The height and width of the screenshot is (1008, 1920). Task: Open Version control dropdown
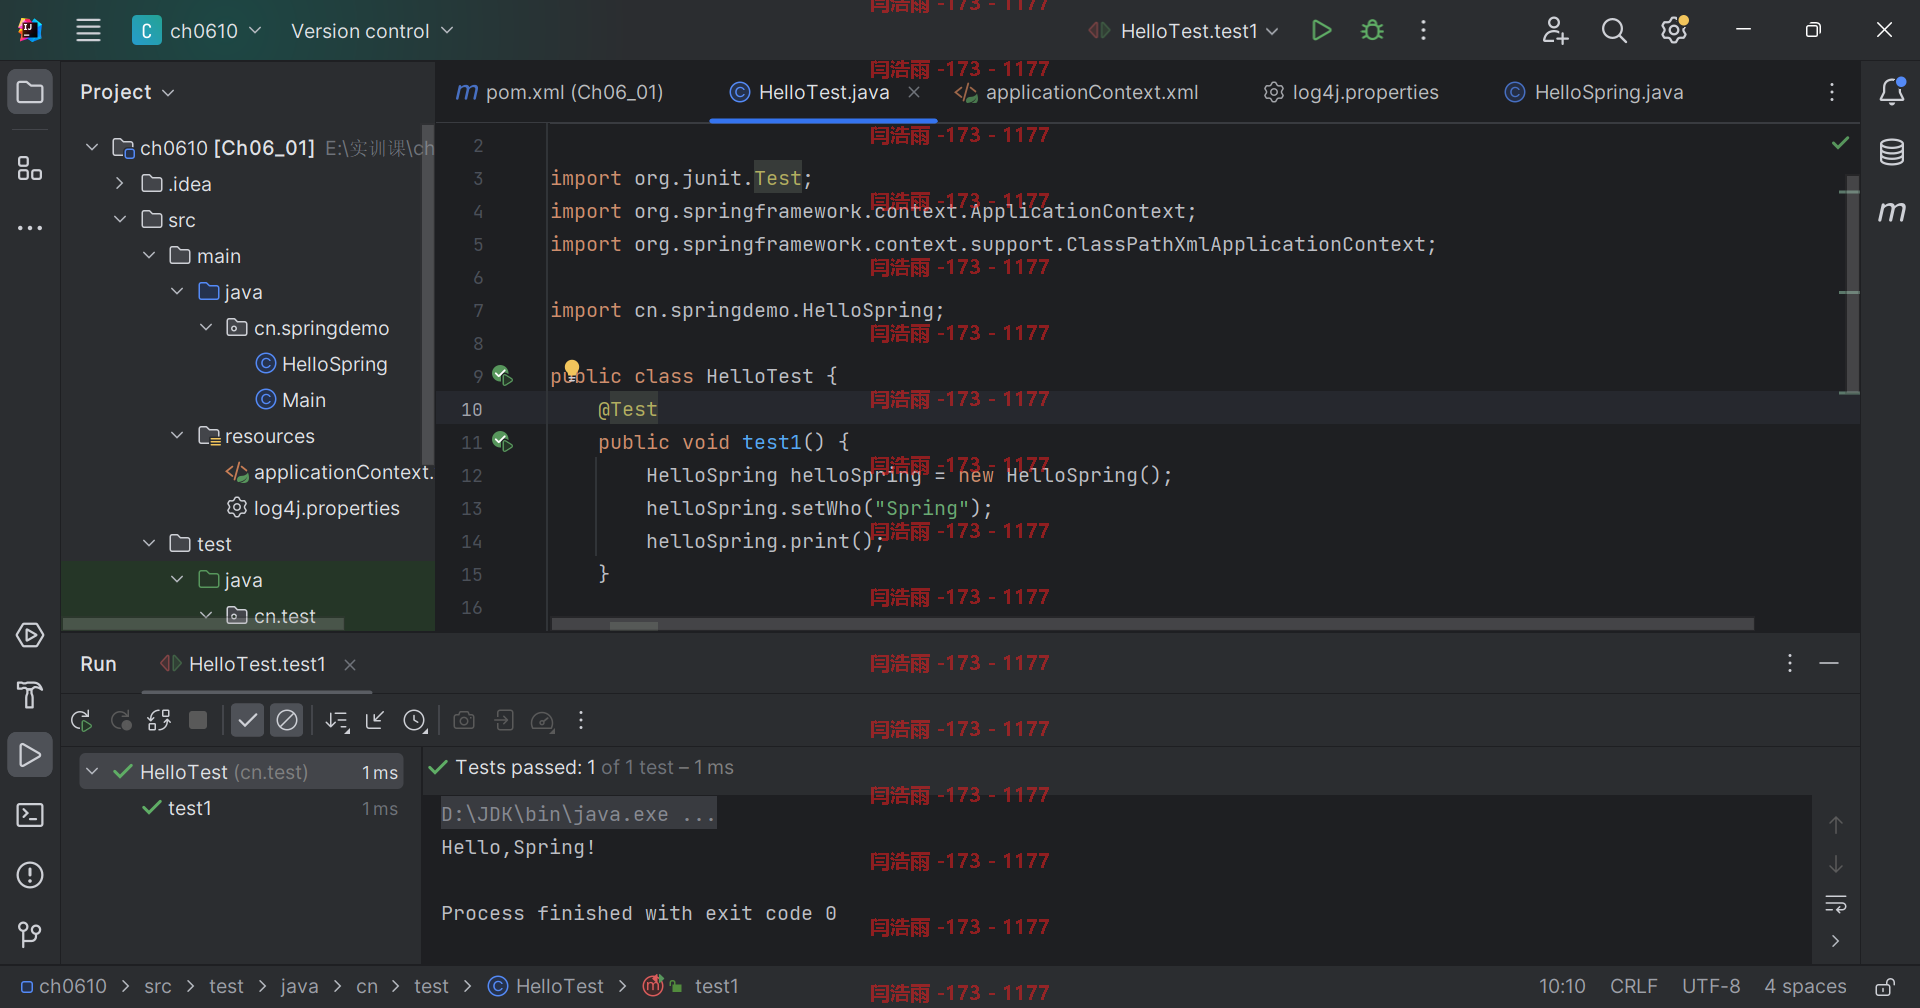[x=372, y=31]
